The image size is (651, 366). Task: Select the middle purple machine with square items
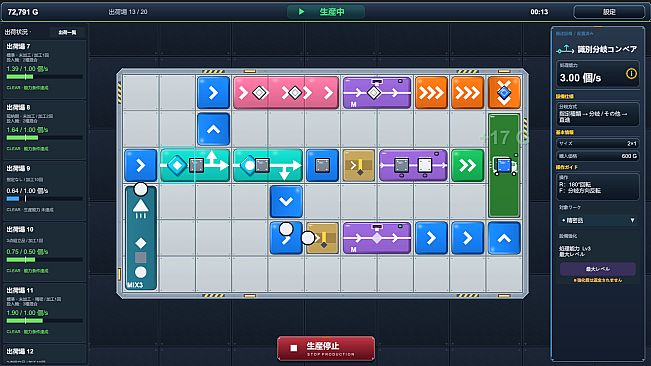[413, 166]
